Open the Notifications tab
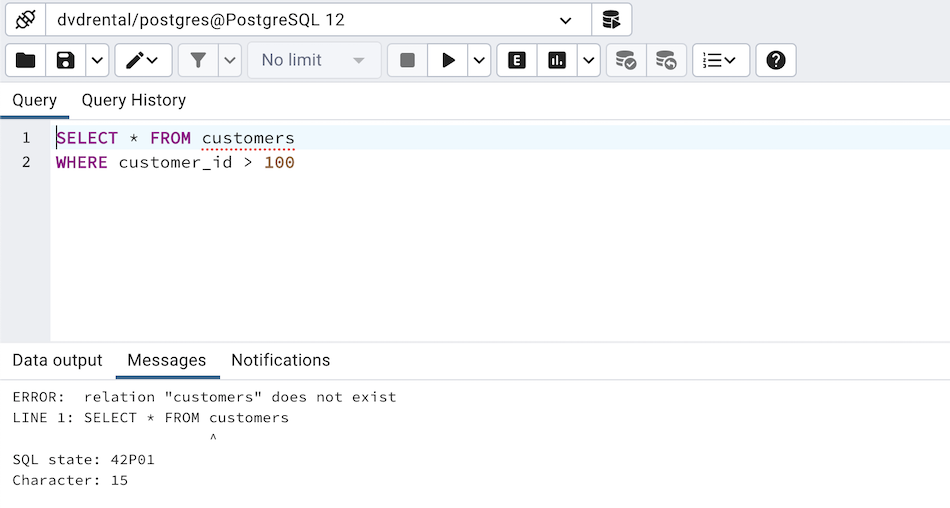This screenshot has height=508, width=950. (280, 360)
